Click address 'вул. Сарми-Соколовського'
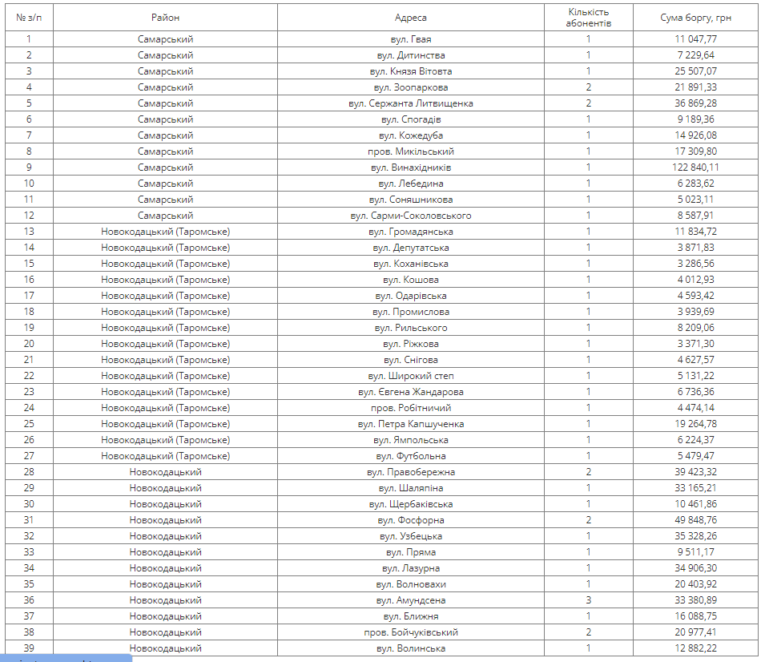 [x=411, y=215]
